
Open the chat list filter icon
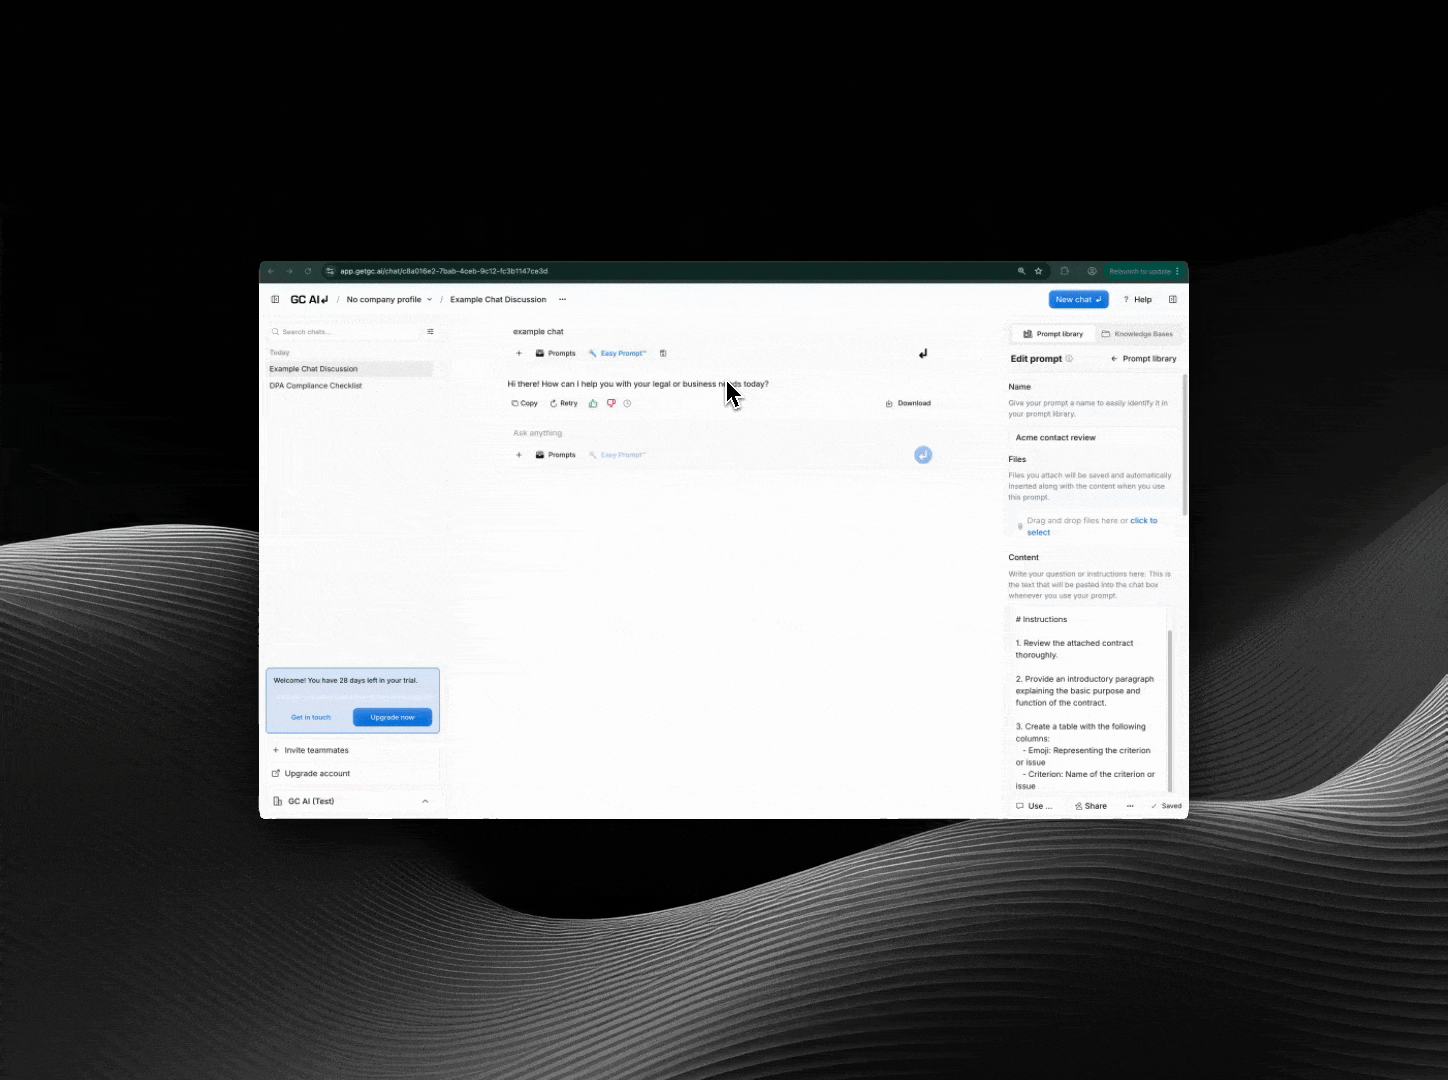[x=431, y=332]
